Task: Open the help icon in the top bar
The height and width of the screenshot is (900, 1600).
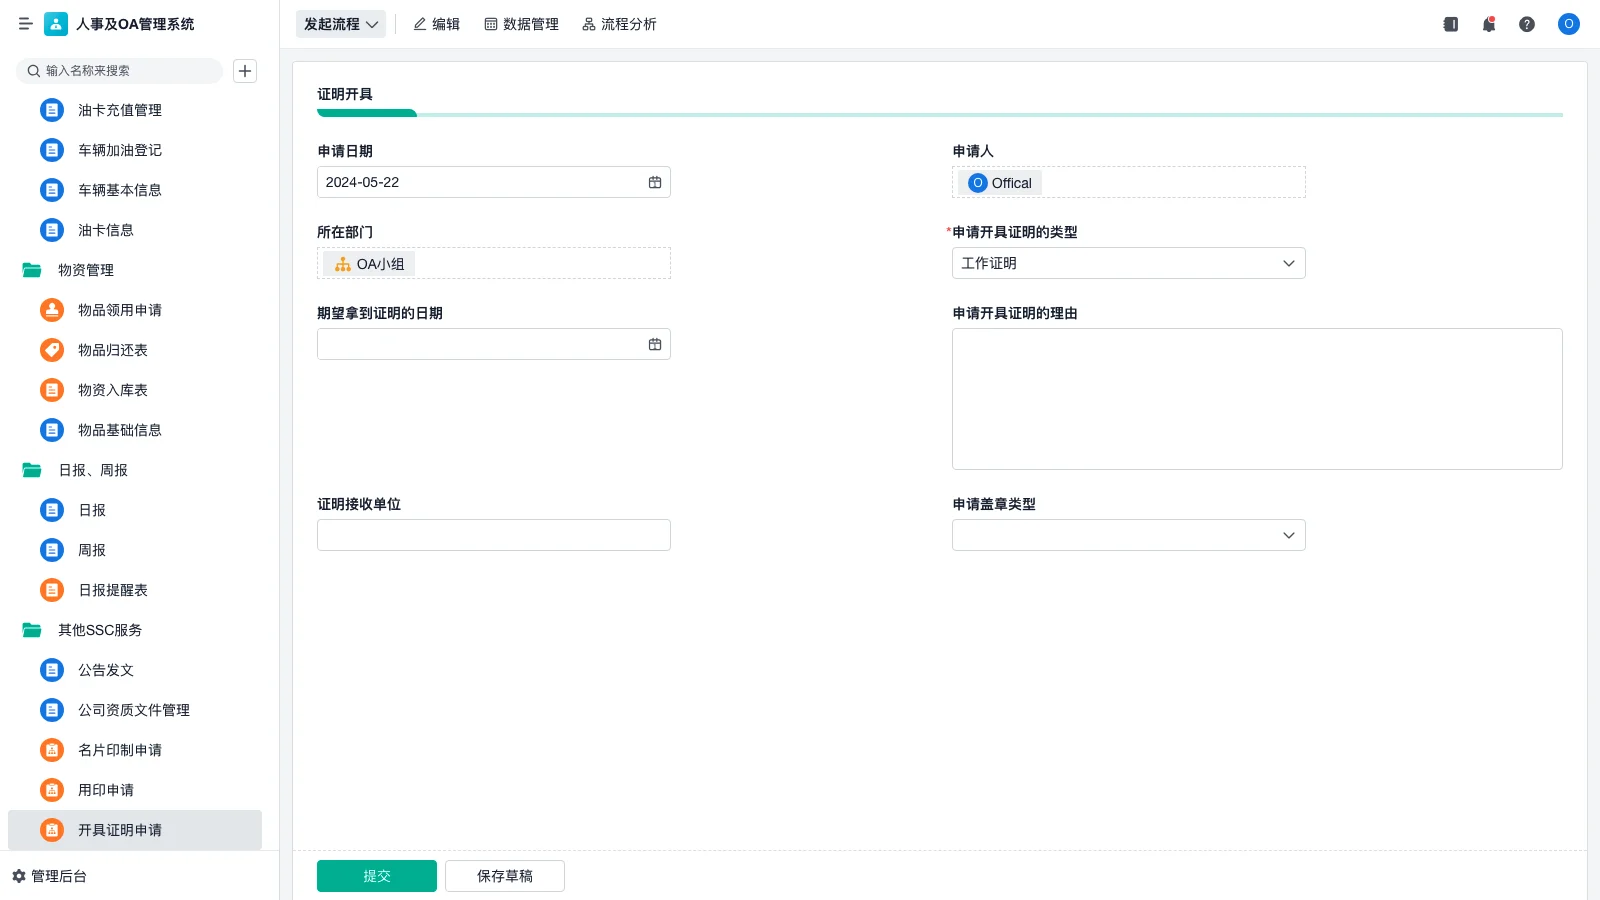Action: coord(1528,24)
